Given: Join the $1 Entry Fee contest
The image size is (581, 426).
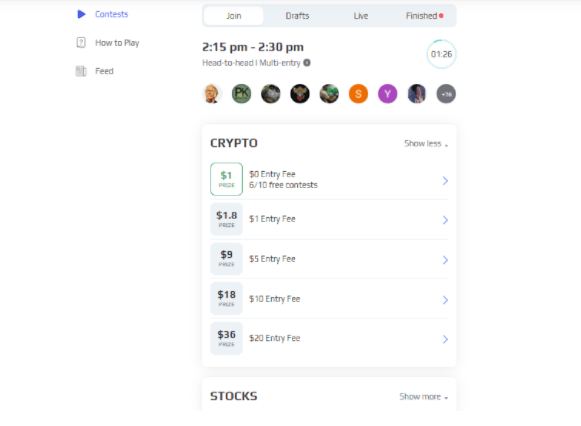Looking at the screenshot, I should coord(329,219).
